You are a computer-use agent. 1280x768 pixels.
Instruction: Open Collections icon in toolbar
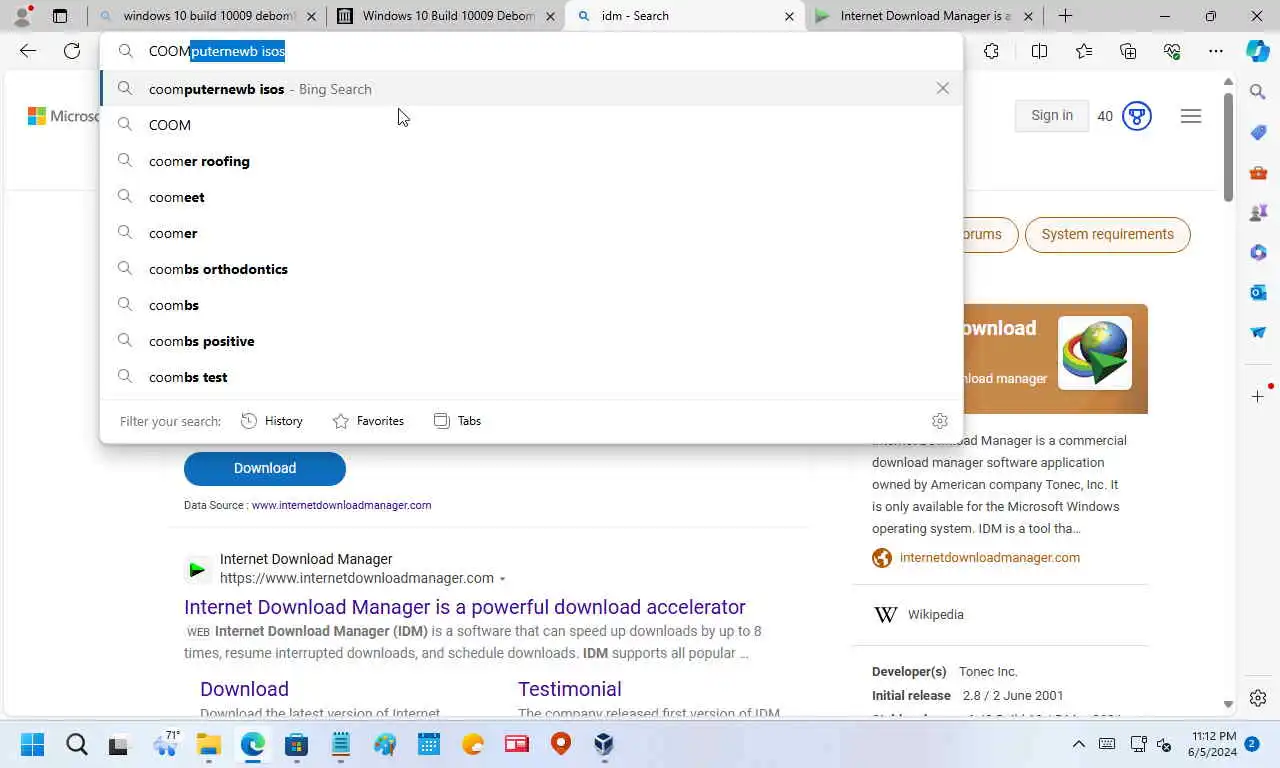click(1128, 51)
